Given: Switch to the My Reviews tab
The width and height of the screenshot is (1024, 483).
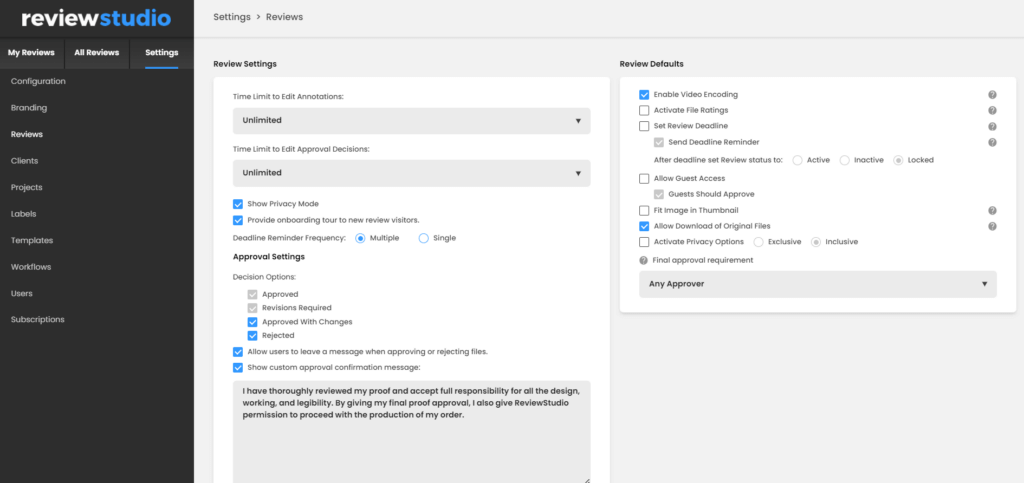Looking at the screenshot, I should (31, 53).
